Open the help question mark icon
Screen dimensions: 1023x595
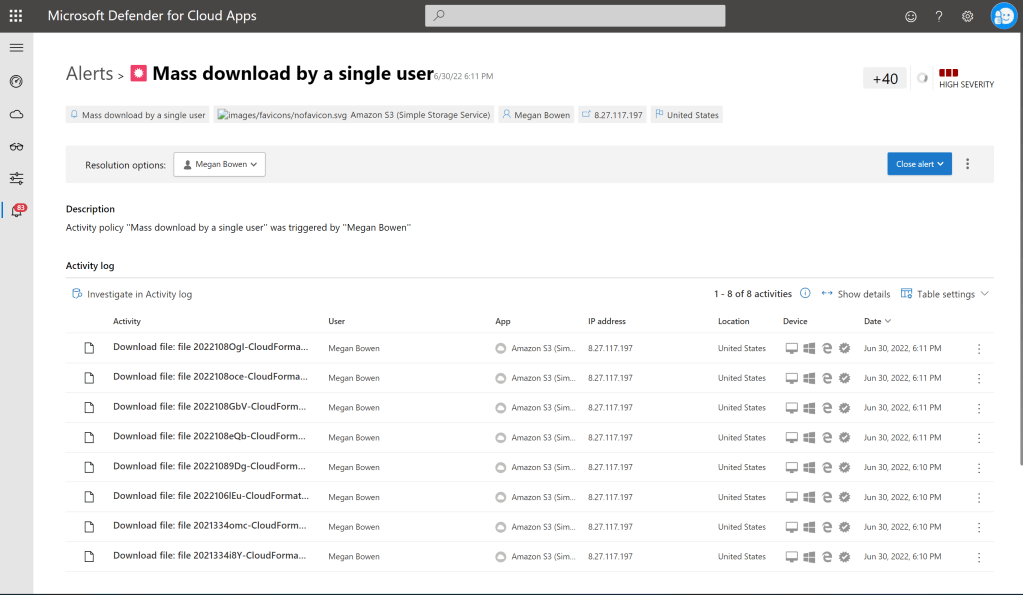pyautogui.click(x=939, y=16)
